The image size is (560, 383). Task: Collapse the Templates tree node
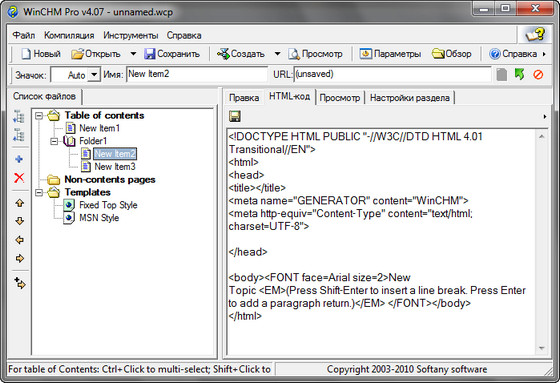point(39,193)
